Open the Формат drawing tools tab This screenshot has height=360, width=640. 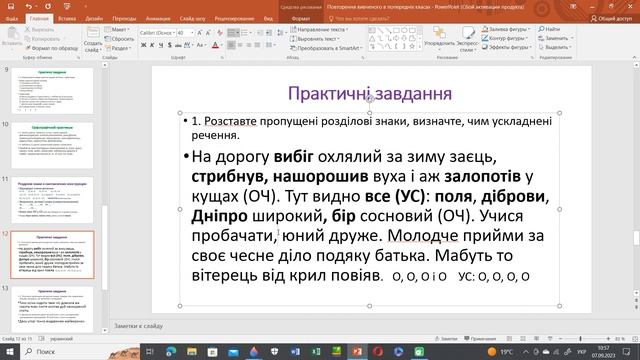(x=301, y=18)
